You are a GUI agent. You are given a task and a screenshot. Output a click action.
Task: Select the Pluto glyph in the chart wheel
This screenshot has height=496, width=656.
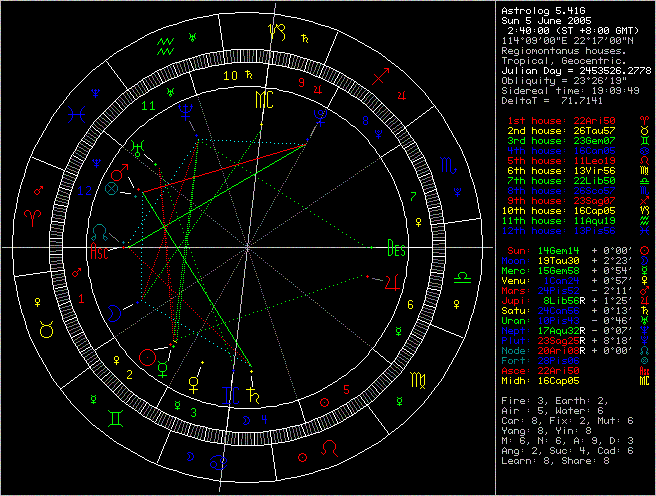click(x=319, y=116)
